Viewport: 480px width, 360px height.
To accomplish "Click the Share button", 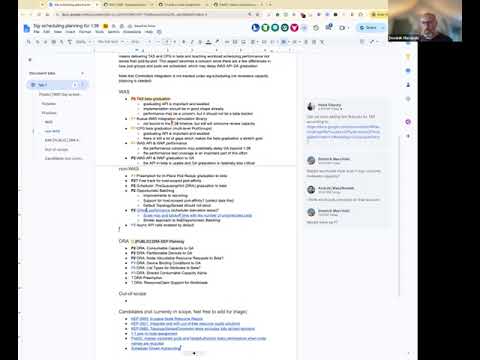I will (x=368, y=28).
